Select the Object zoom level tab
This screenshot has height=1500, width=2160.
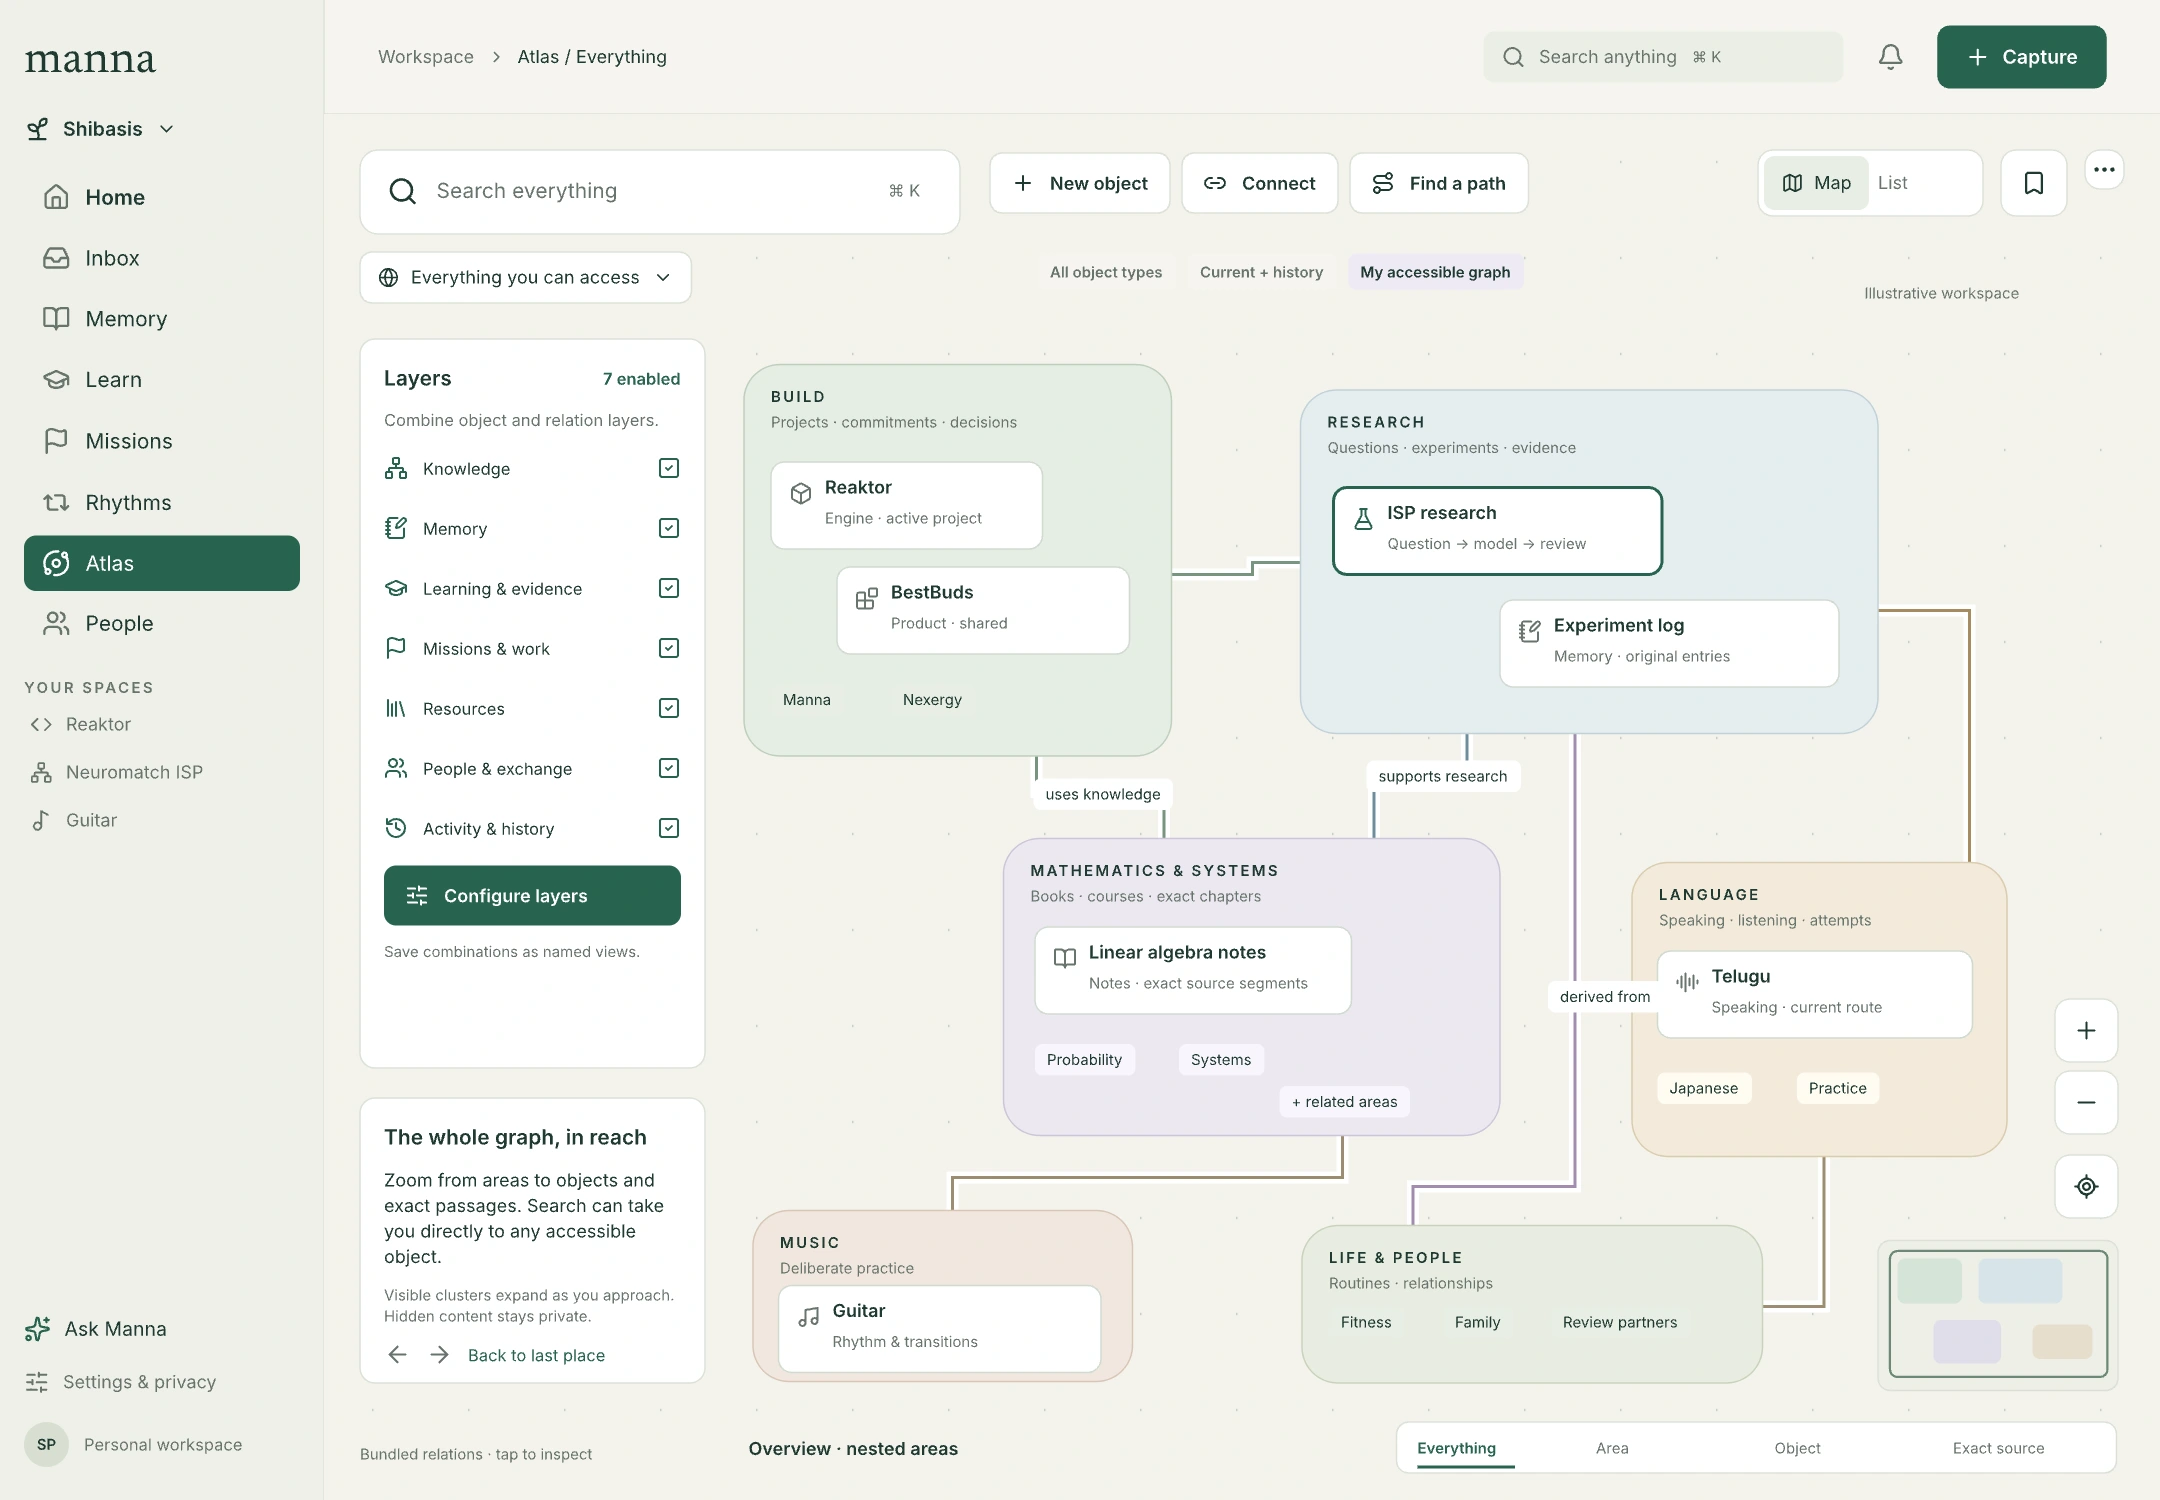click(x=1797, y=1448)
